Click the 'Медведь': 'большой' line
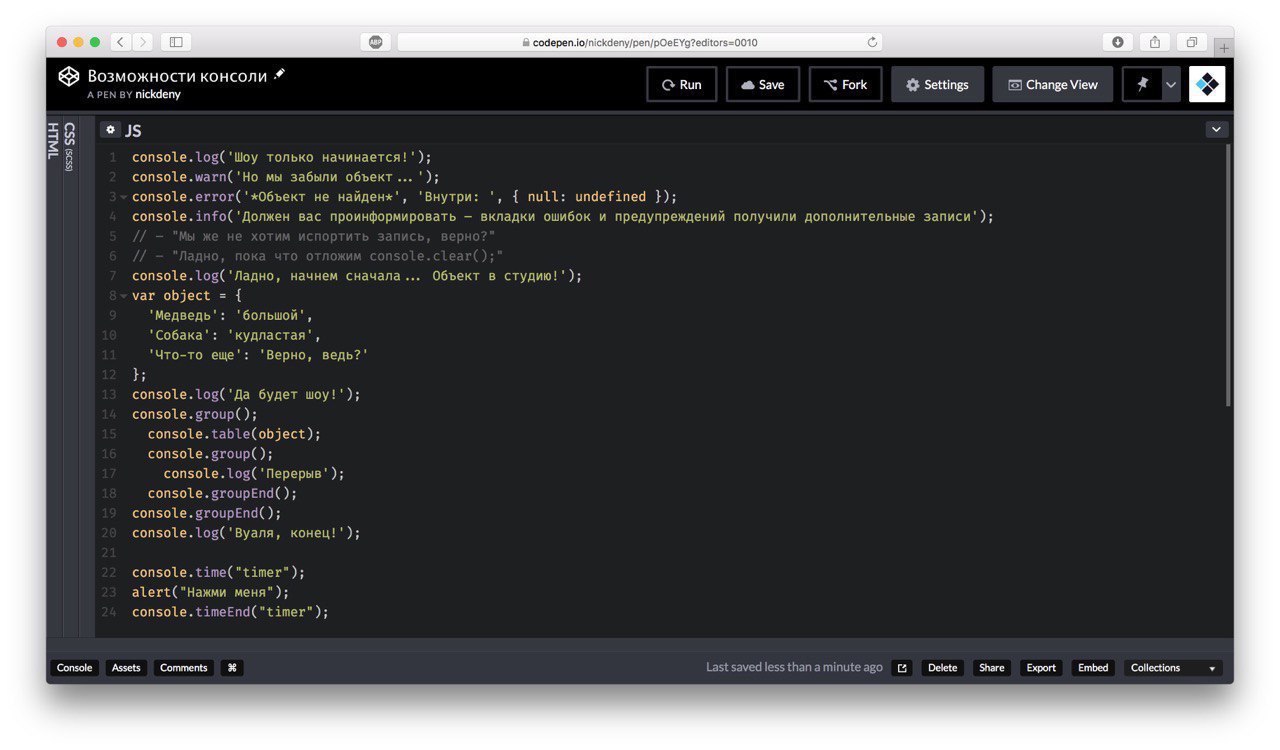The image size is (1280, 750). 230,316
